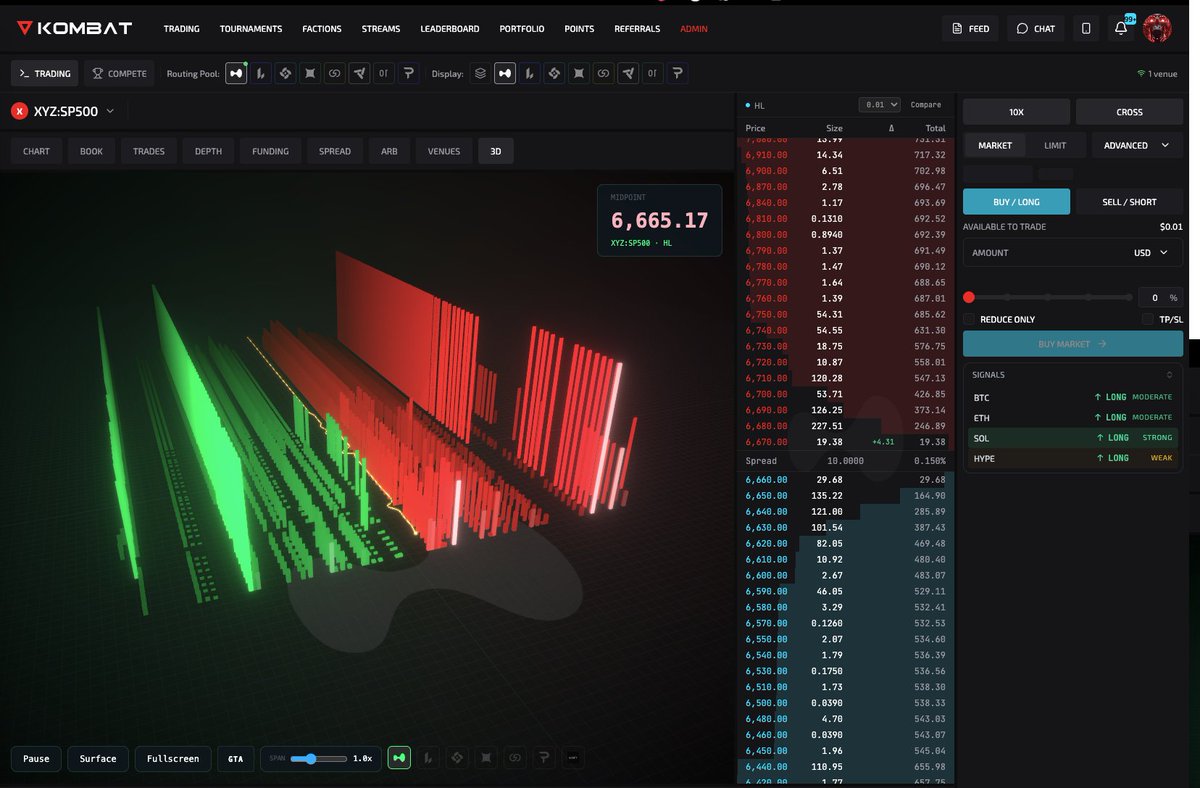This screenshot has width=1200, height=788.
Task: Open the Portfolio page
Action: [x=522, y=29]
